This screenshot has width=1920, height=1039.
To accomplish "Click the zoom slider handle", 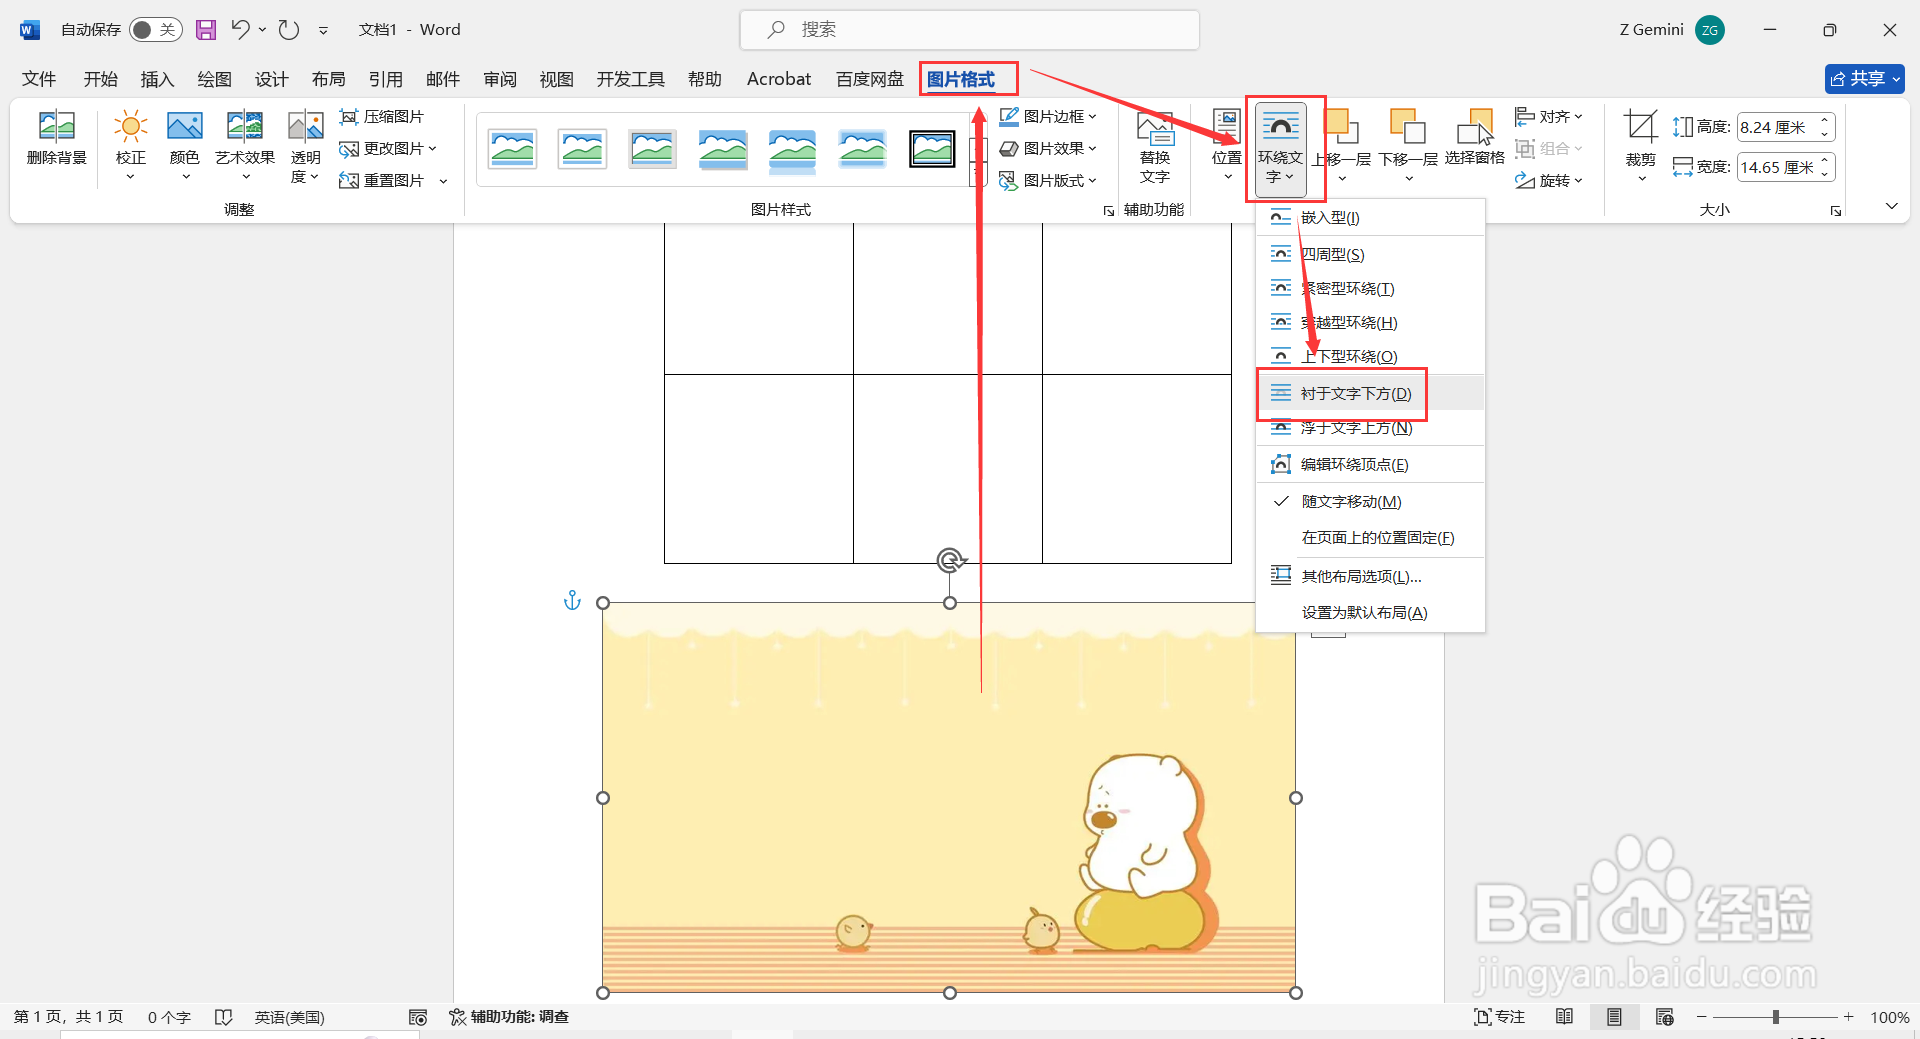I will 1776,1017.
